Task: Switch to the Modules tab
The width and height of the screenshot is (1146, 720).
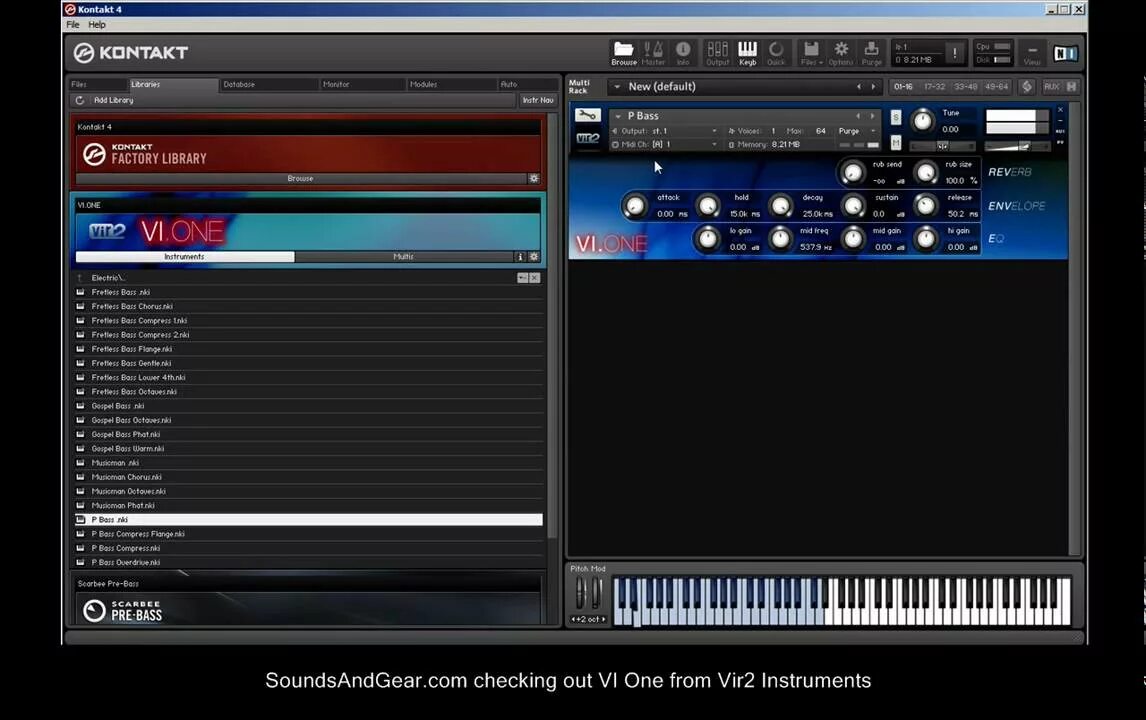Action: click(x=451, y=84)
